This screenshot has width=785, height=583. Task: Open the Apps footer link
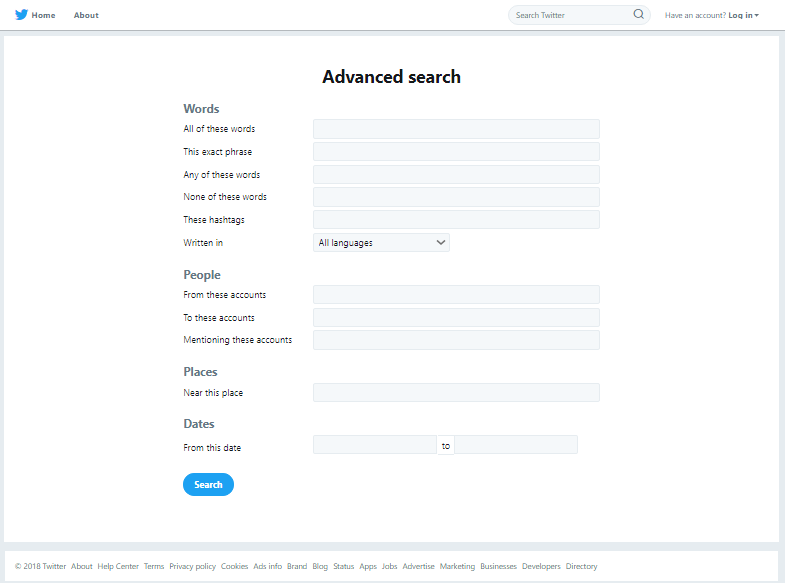[368, 566]
